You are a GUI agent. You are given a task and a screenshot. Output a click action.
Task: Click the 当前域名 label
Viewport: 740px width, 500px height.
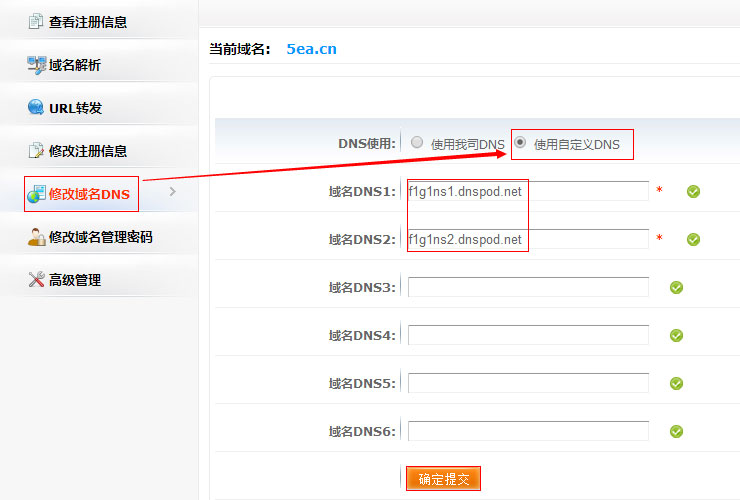click(x=240, y=49)
